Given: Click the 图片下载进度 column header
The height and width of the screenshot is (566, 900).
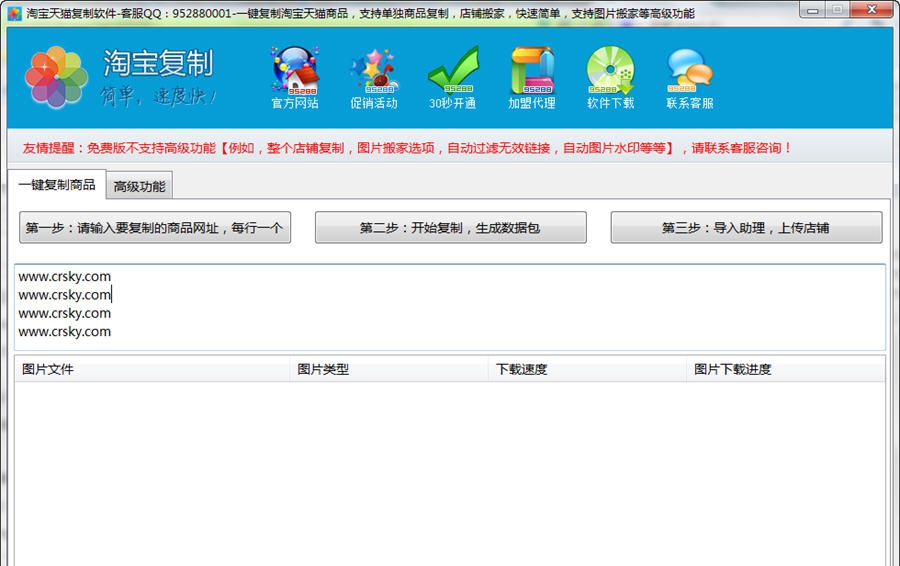Looking at the screenshot, I should point(786,369).
